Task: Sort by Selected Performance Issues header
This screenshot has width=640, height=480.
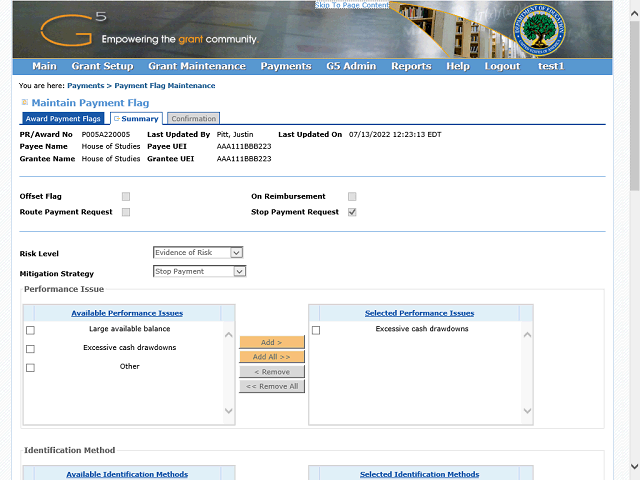Action: tap(419, 313)
